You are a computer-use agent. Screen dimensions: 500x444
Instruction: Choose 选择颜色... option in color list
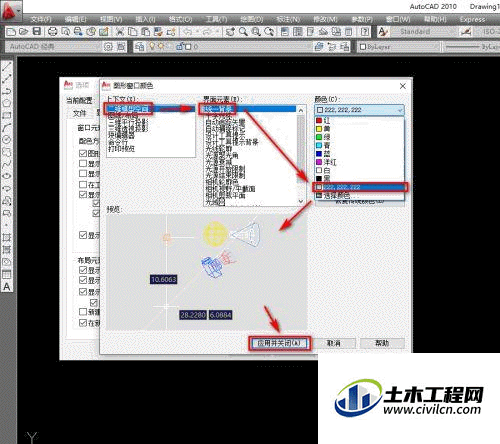pos(359,196)
